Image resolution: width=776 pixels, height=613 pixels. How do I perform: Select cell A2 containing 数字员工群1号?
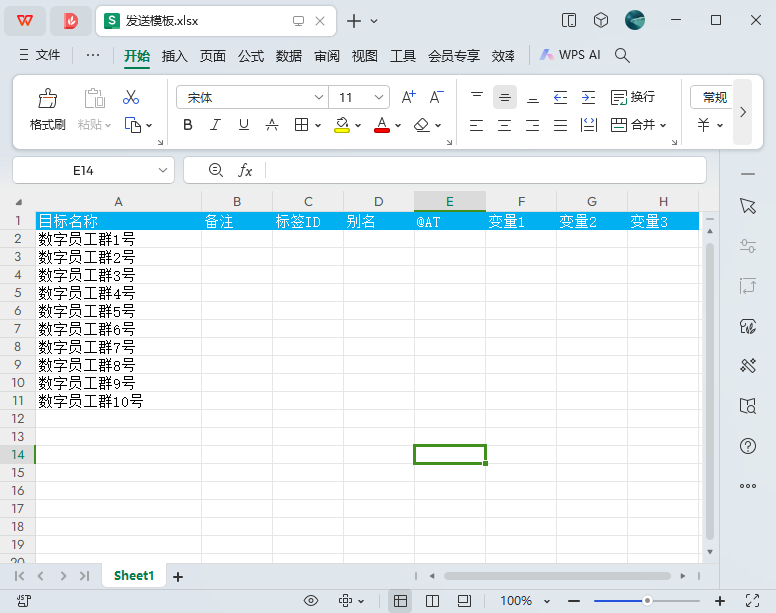coord(118,239)
